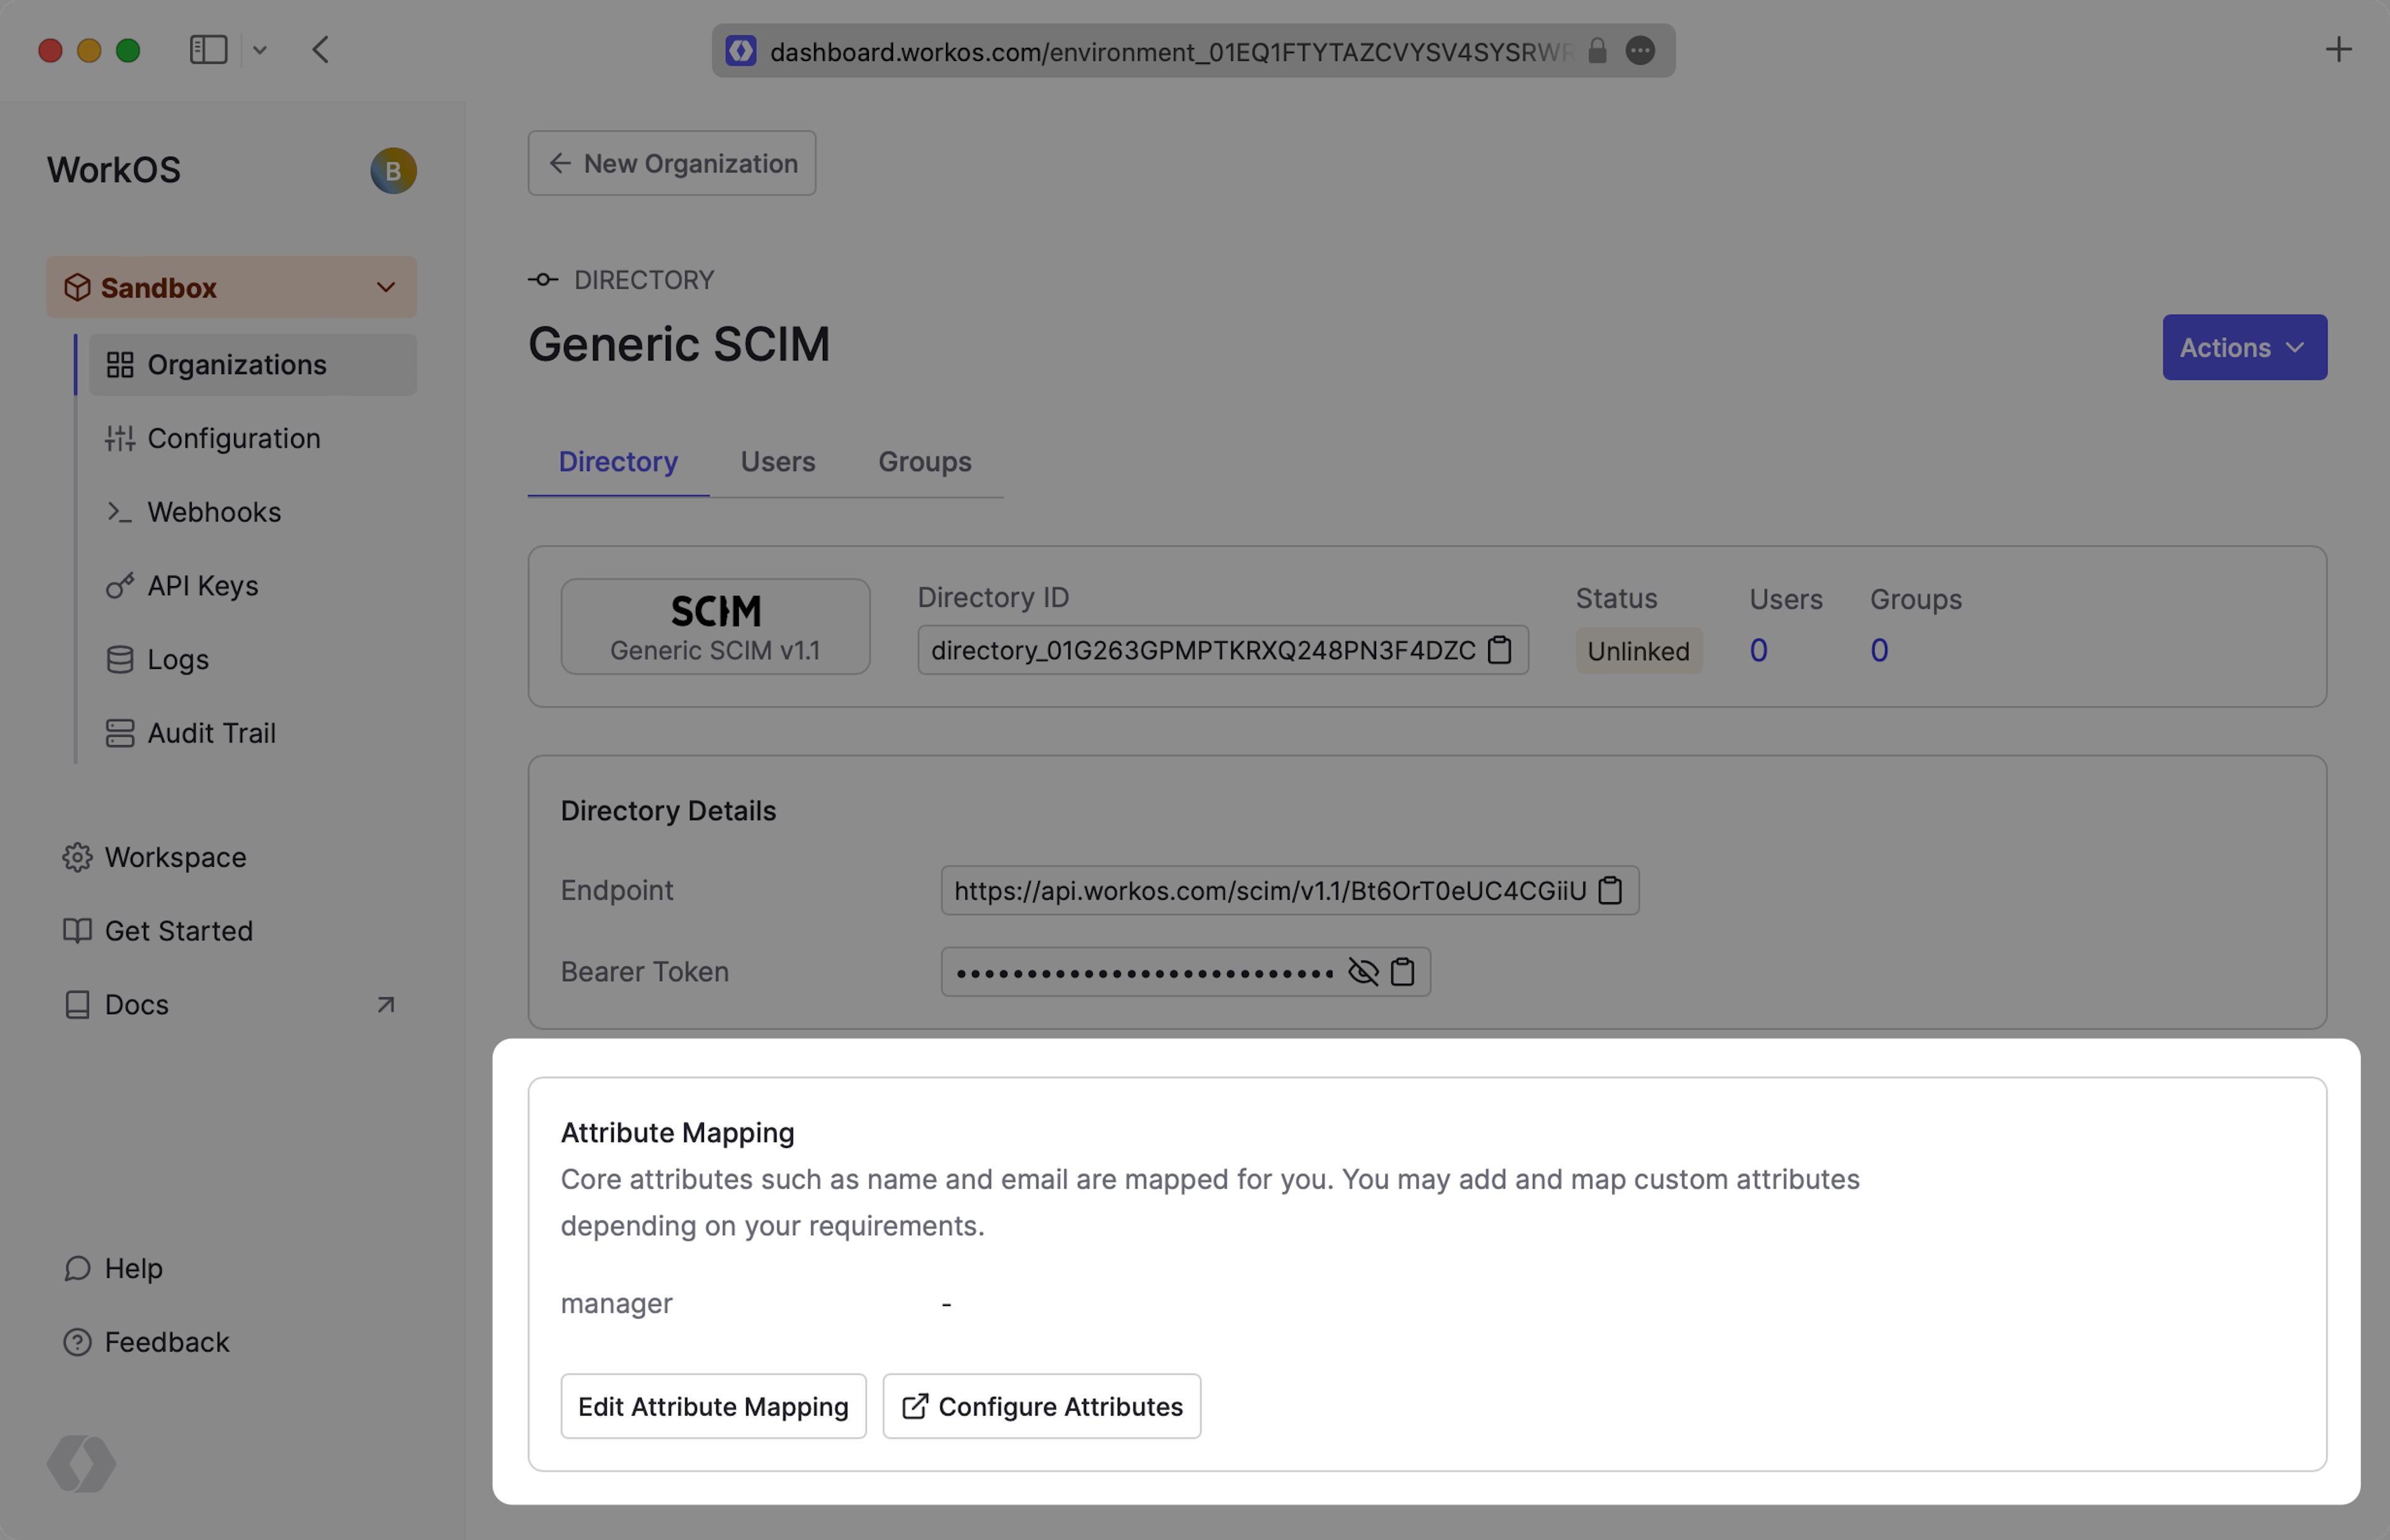Click the Edit Attribute Mapping button
Screen dimensions: 2390x1540
click(713, 1406)
